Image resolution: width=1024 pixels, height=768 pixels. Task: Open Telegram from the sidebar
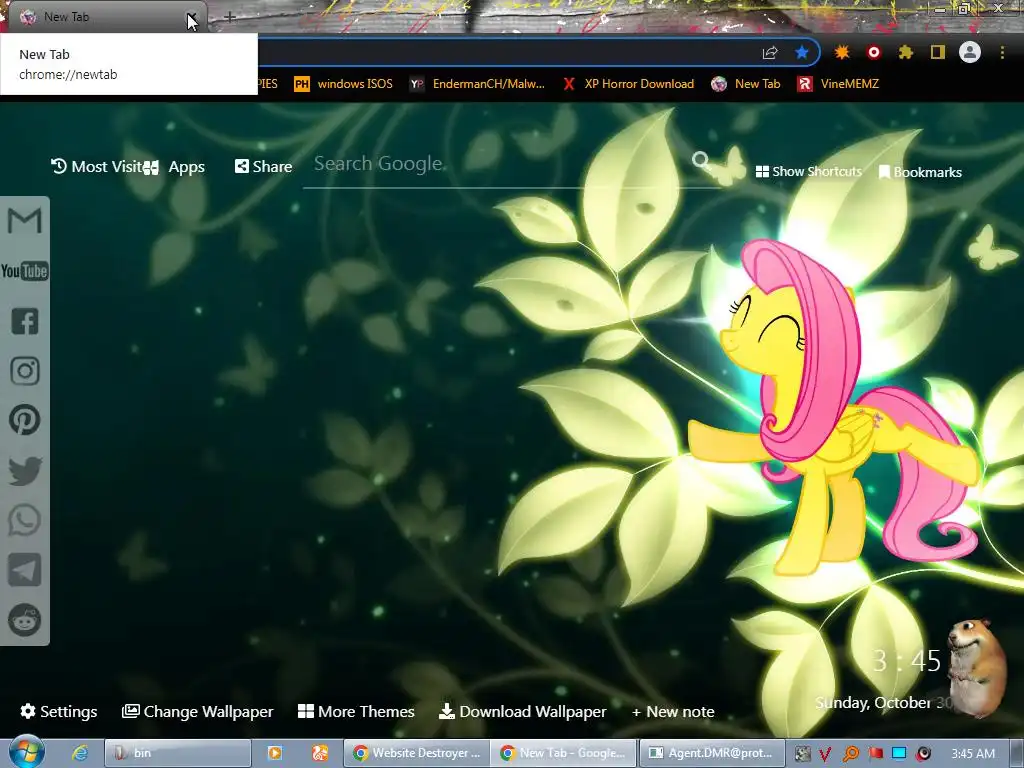[x=25, y=570]
